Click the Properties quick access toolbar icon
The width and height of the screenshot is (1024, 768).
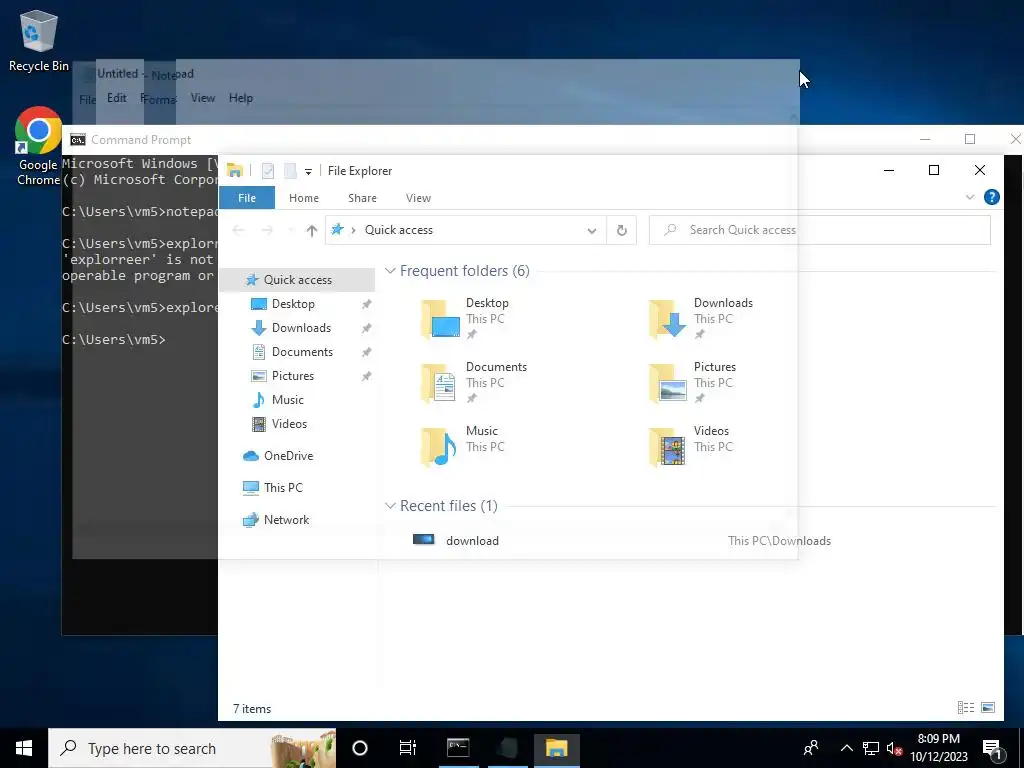point(268,171)
